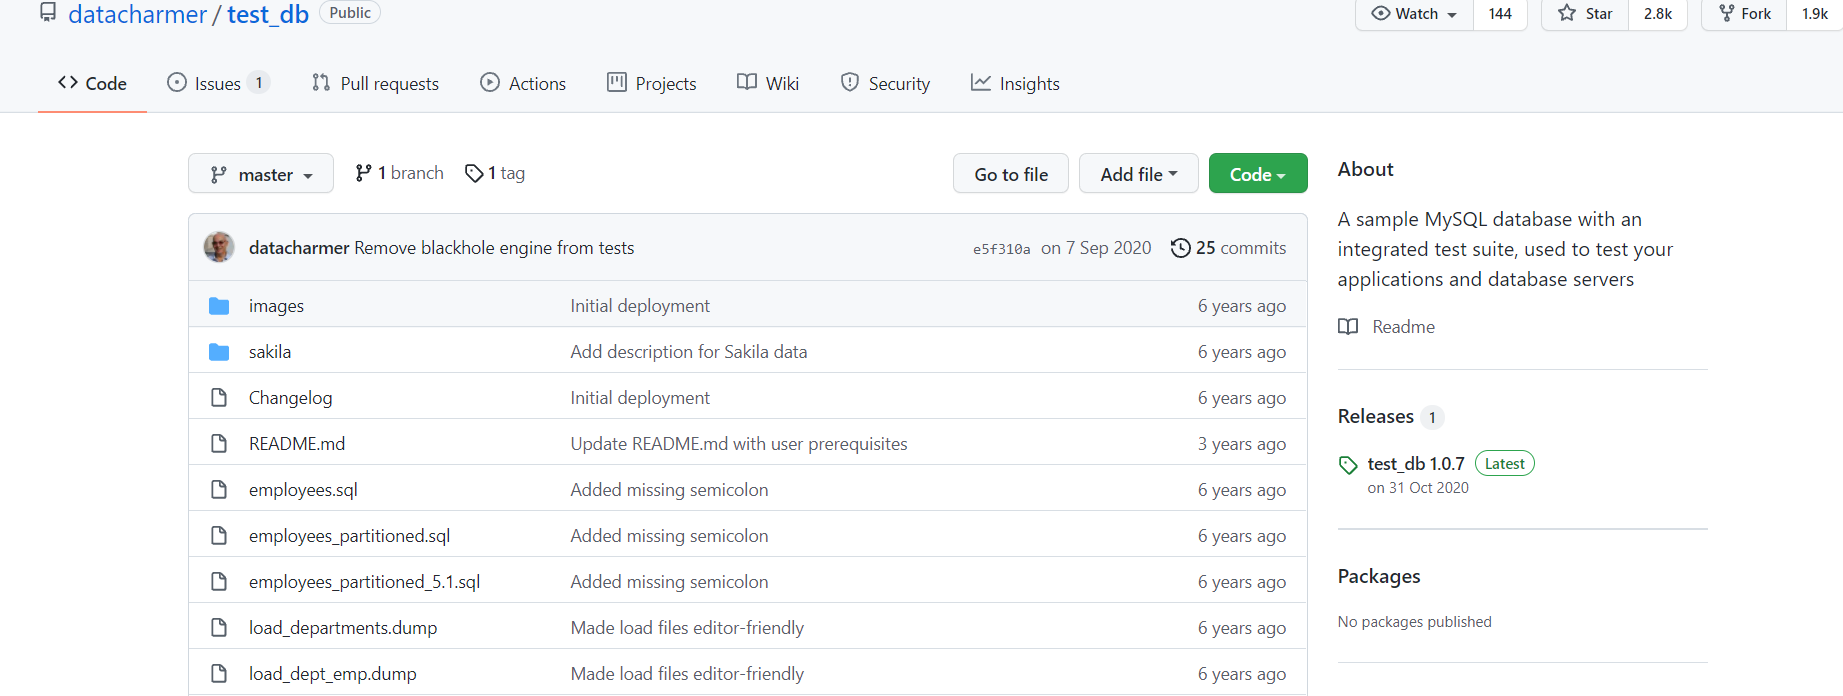
Task: Open the datacharmer owner link
Action: click(x=137, y=14)
